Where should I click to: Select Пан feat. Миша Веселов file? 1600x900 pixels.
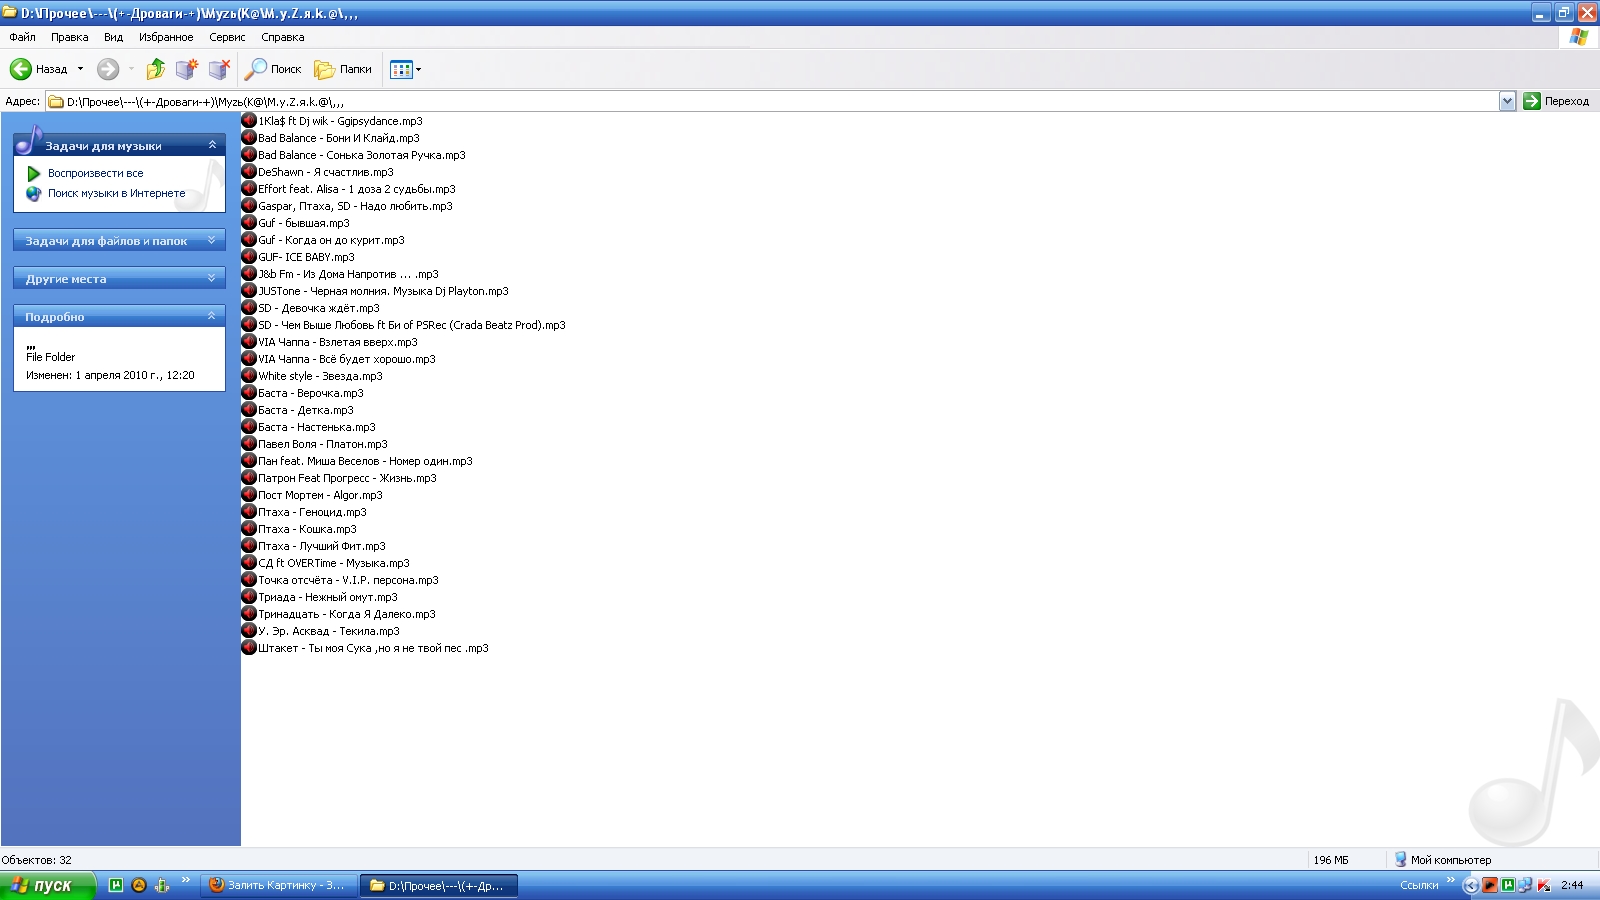(358, 461)
